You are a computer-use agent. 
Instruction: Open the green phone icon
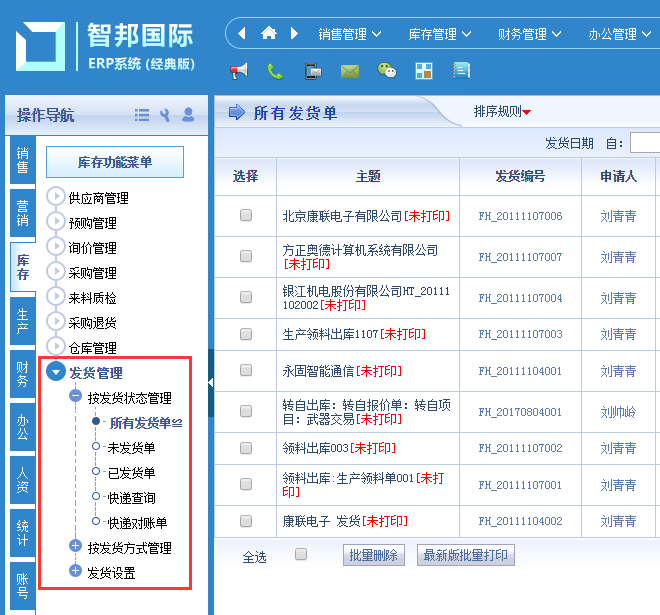(275, 71)
